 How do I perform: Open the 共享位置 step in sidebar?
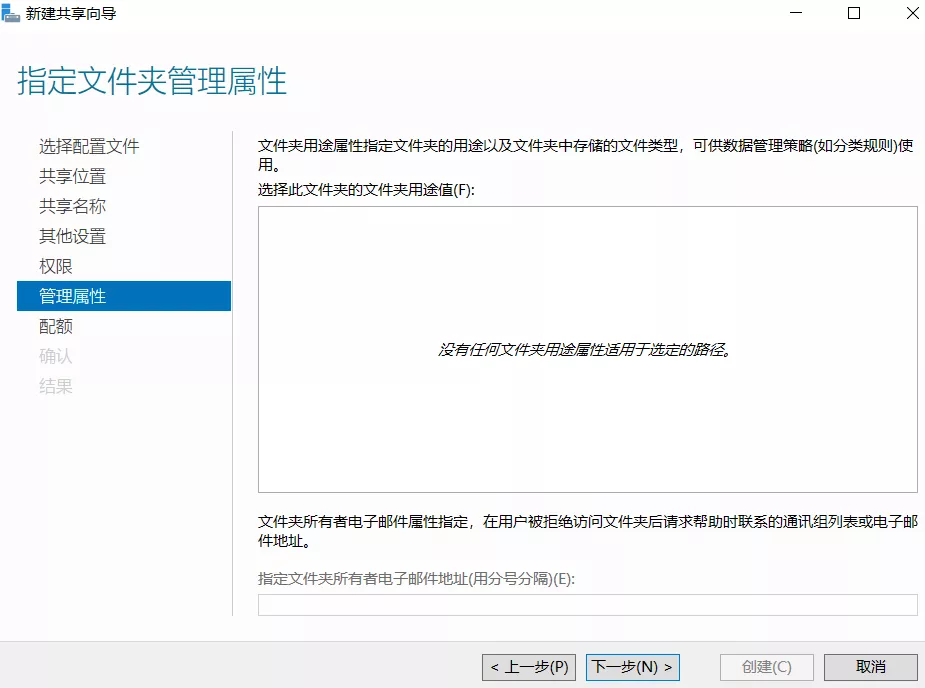click(x=72, y=176)
